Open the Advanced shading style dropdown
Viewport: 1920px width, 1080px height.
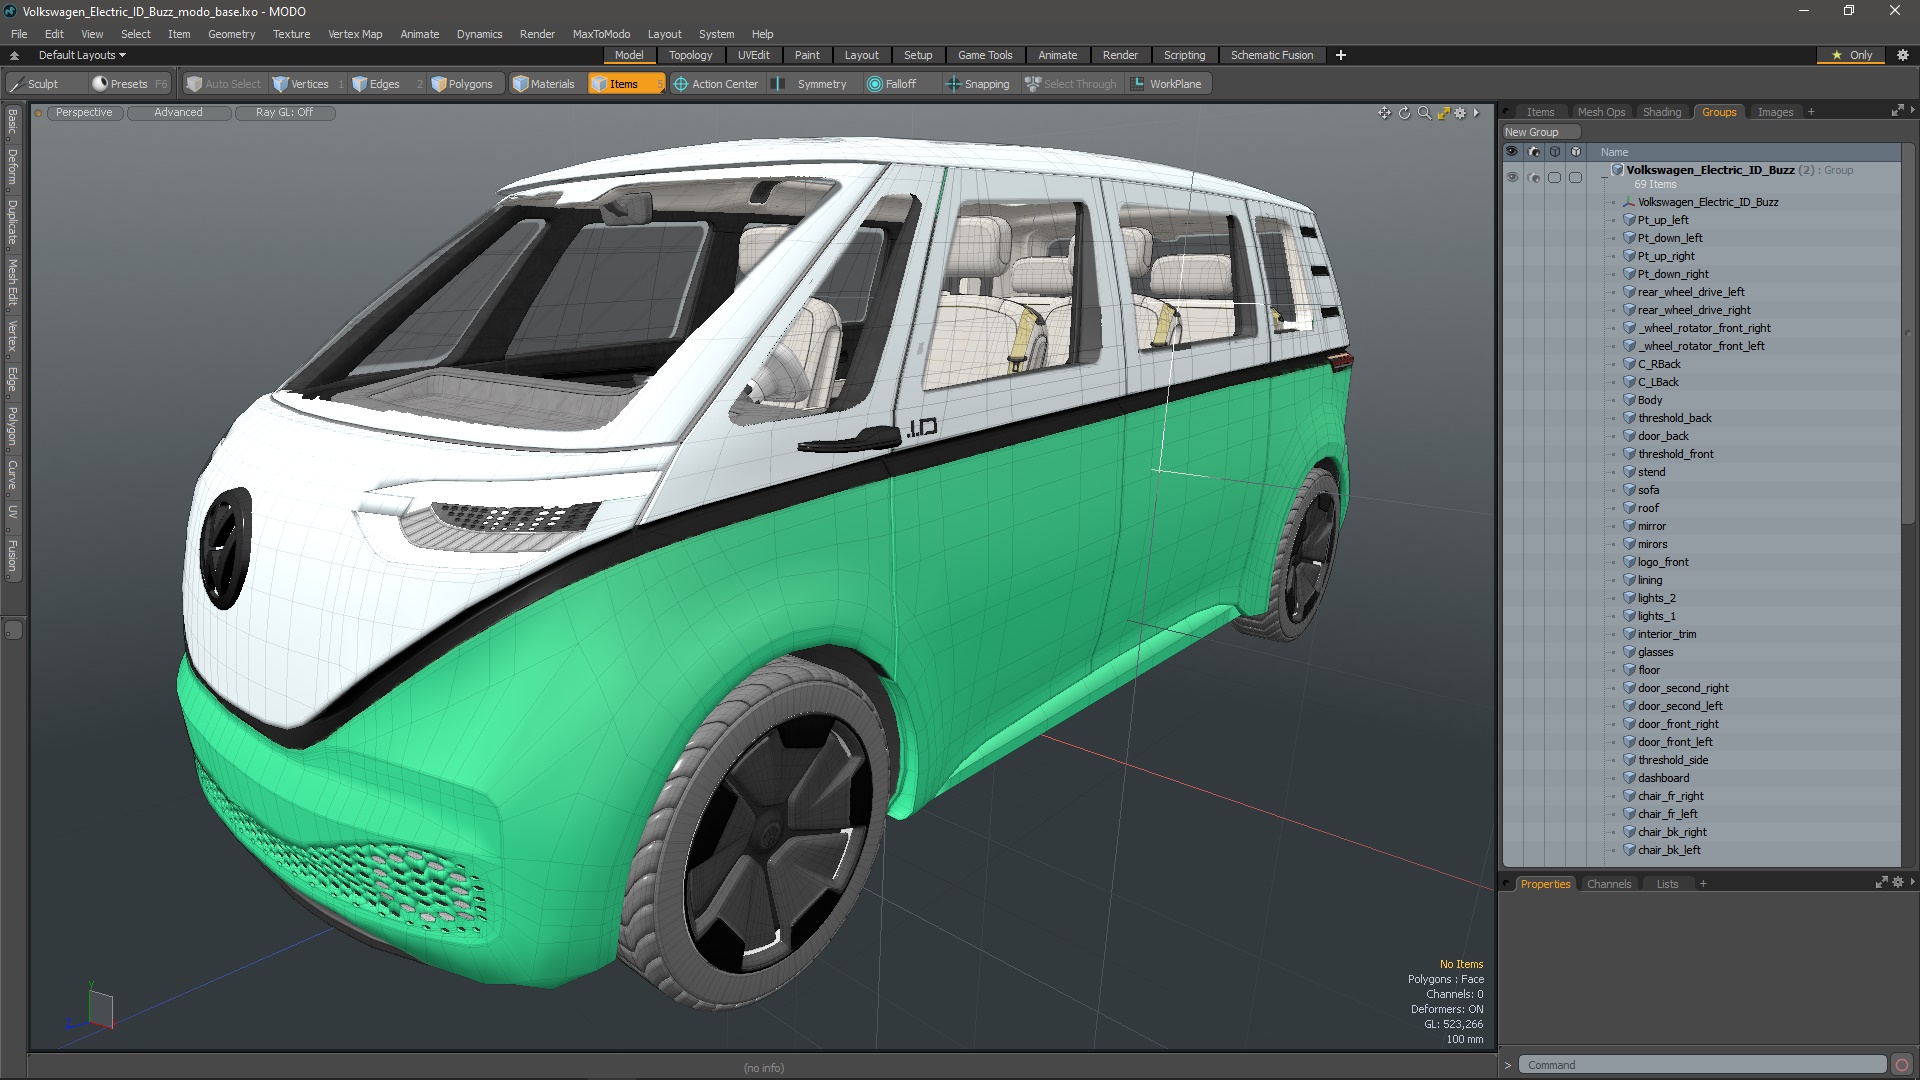pos(178,112)
